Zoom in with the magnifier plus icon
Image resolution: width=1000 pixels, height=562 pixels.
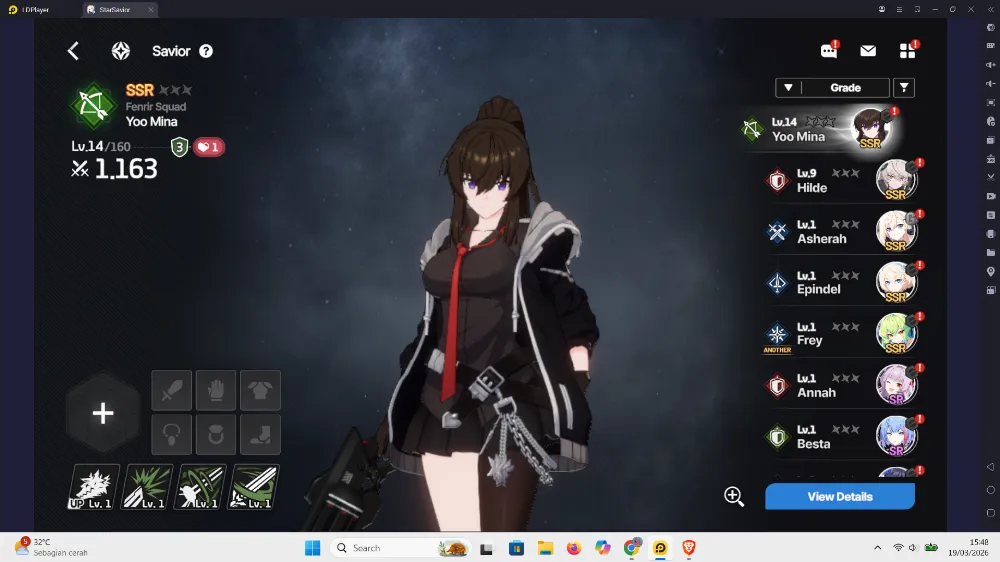tap(734, 496)
